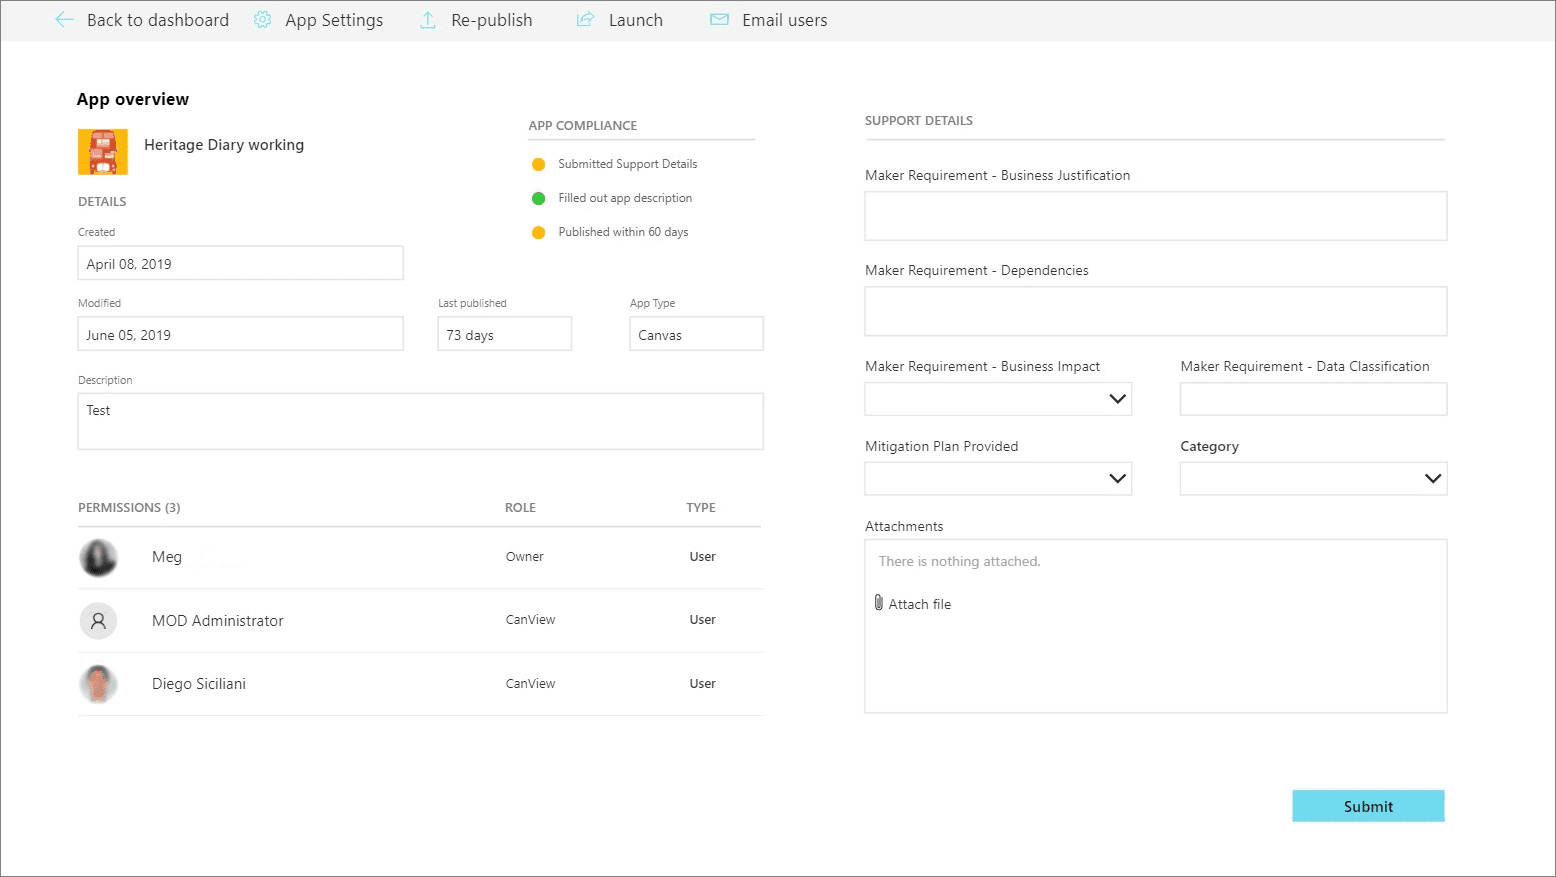Click Meg's profile picture
Image resolution: width=1556 pixels, height=877 pixels.
pyautogui.click(x=98, y=558)
